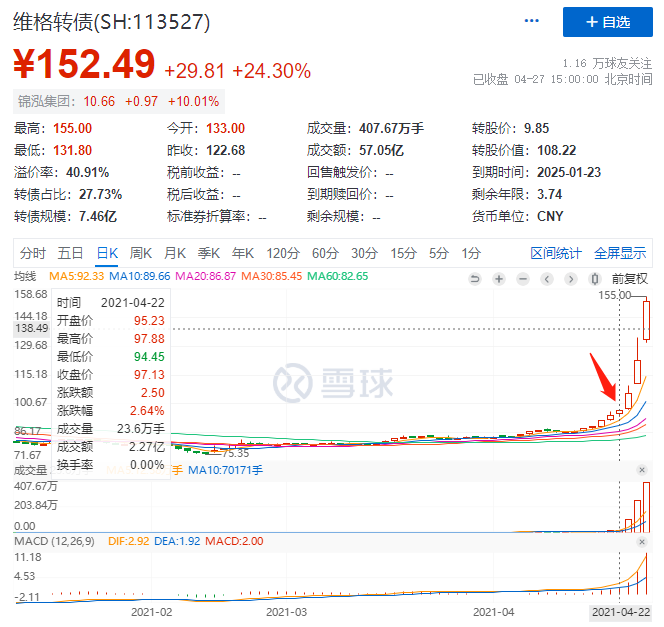Click the 最高 155.00 value
The width and height of the screenshot is (664, 627).
click(72, 128)
